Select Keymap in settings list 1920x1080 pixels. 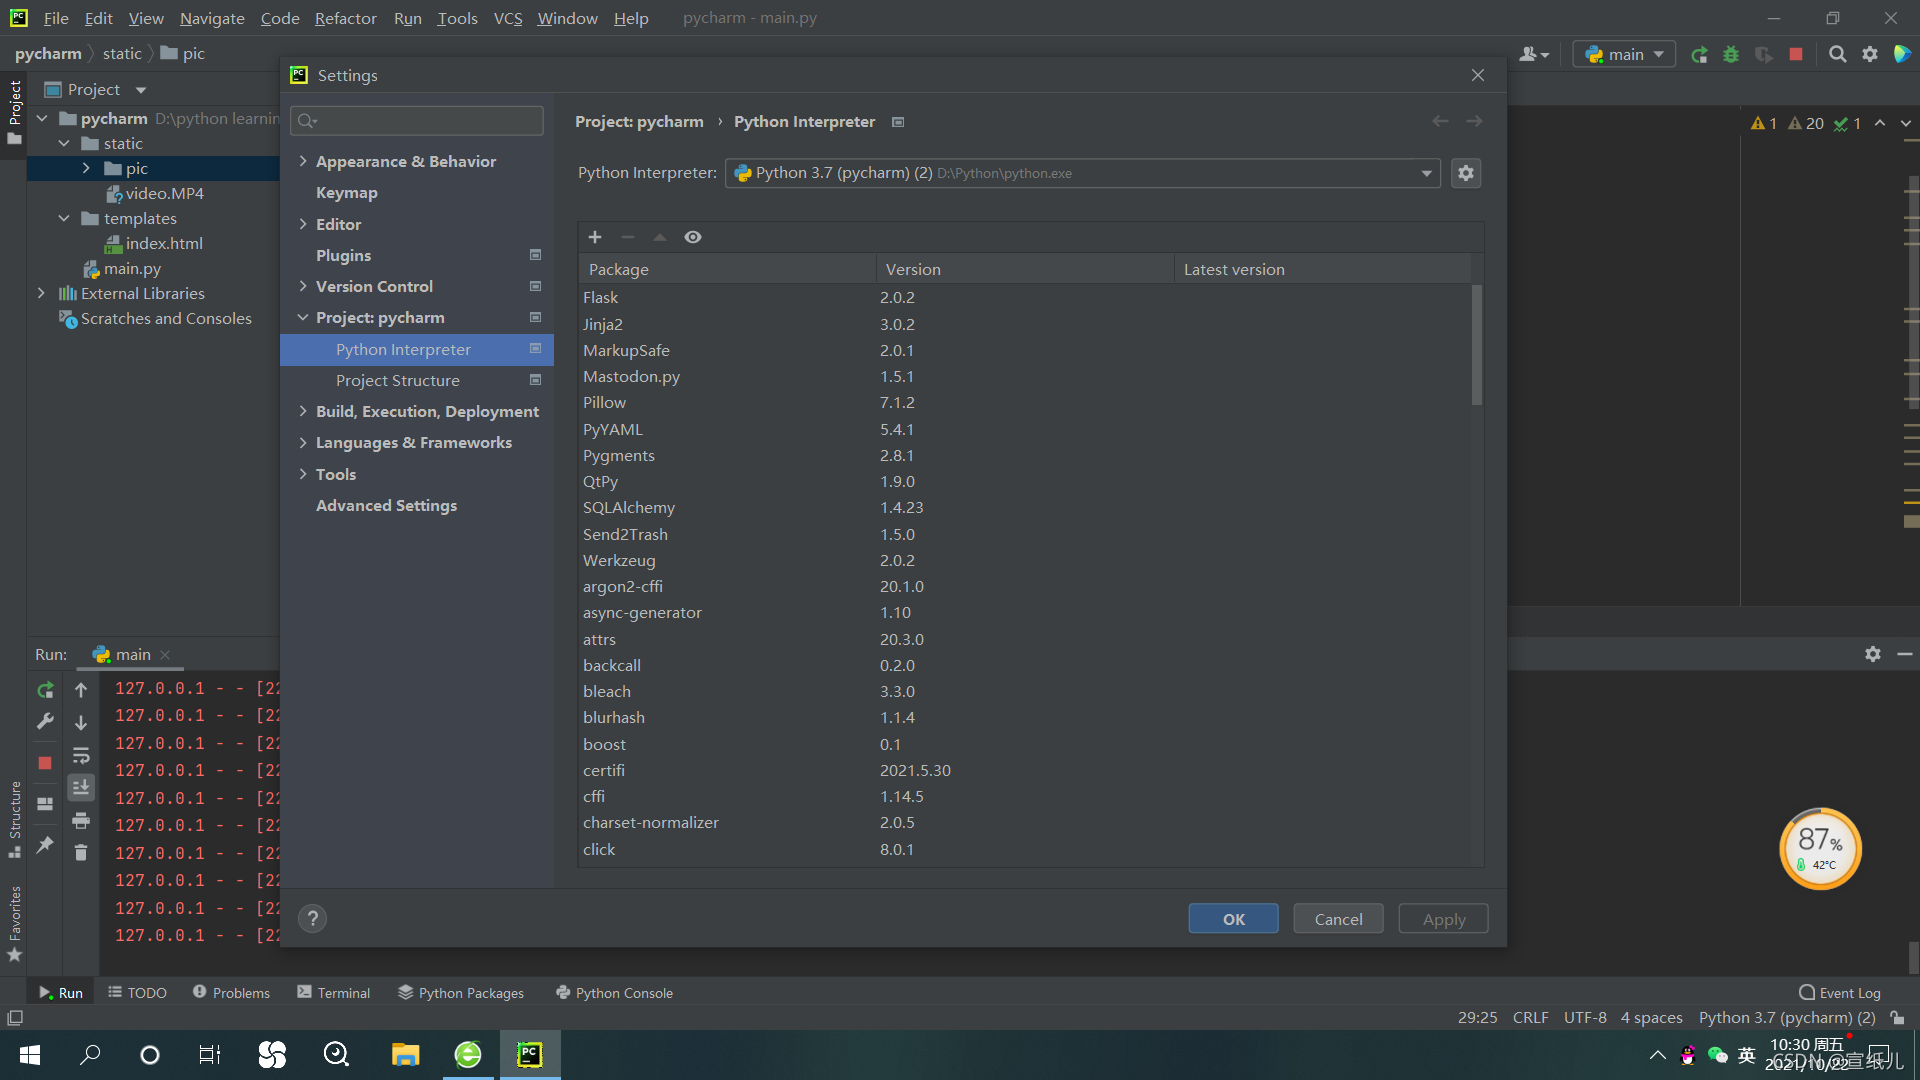point(347,192)
